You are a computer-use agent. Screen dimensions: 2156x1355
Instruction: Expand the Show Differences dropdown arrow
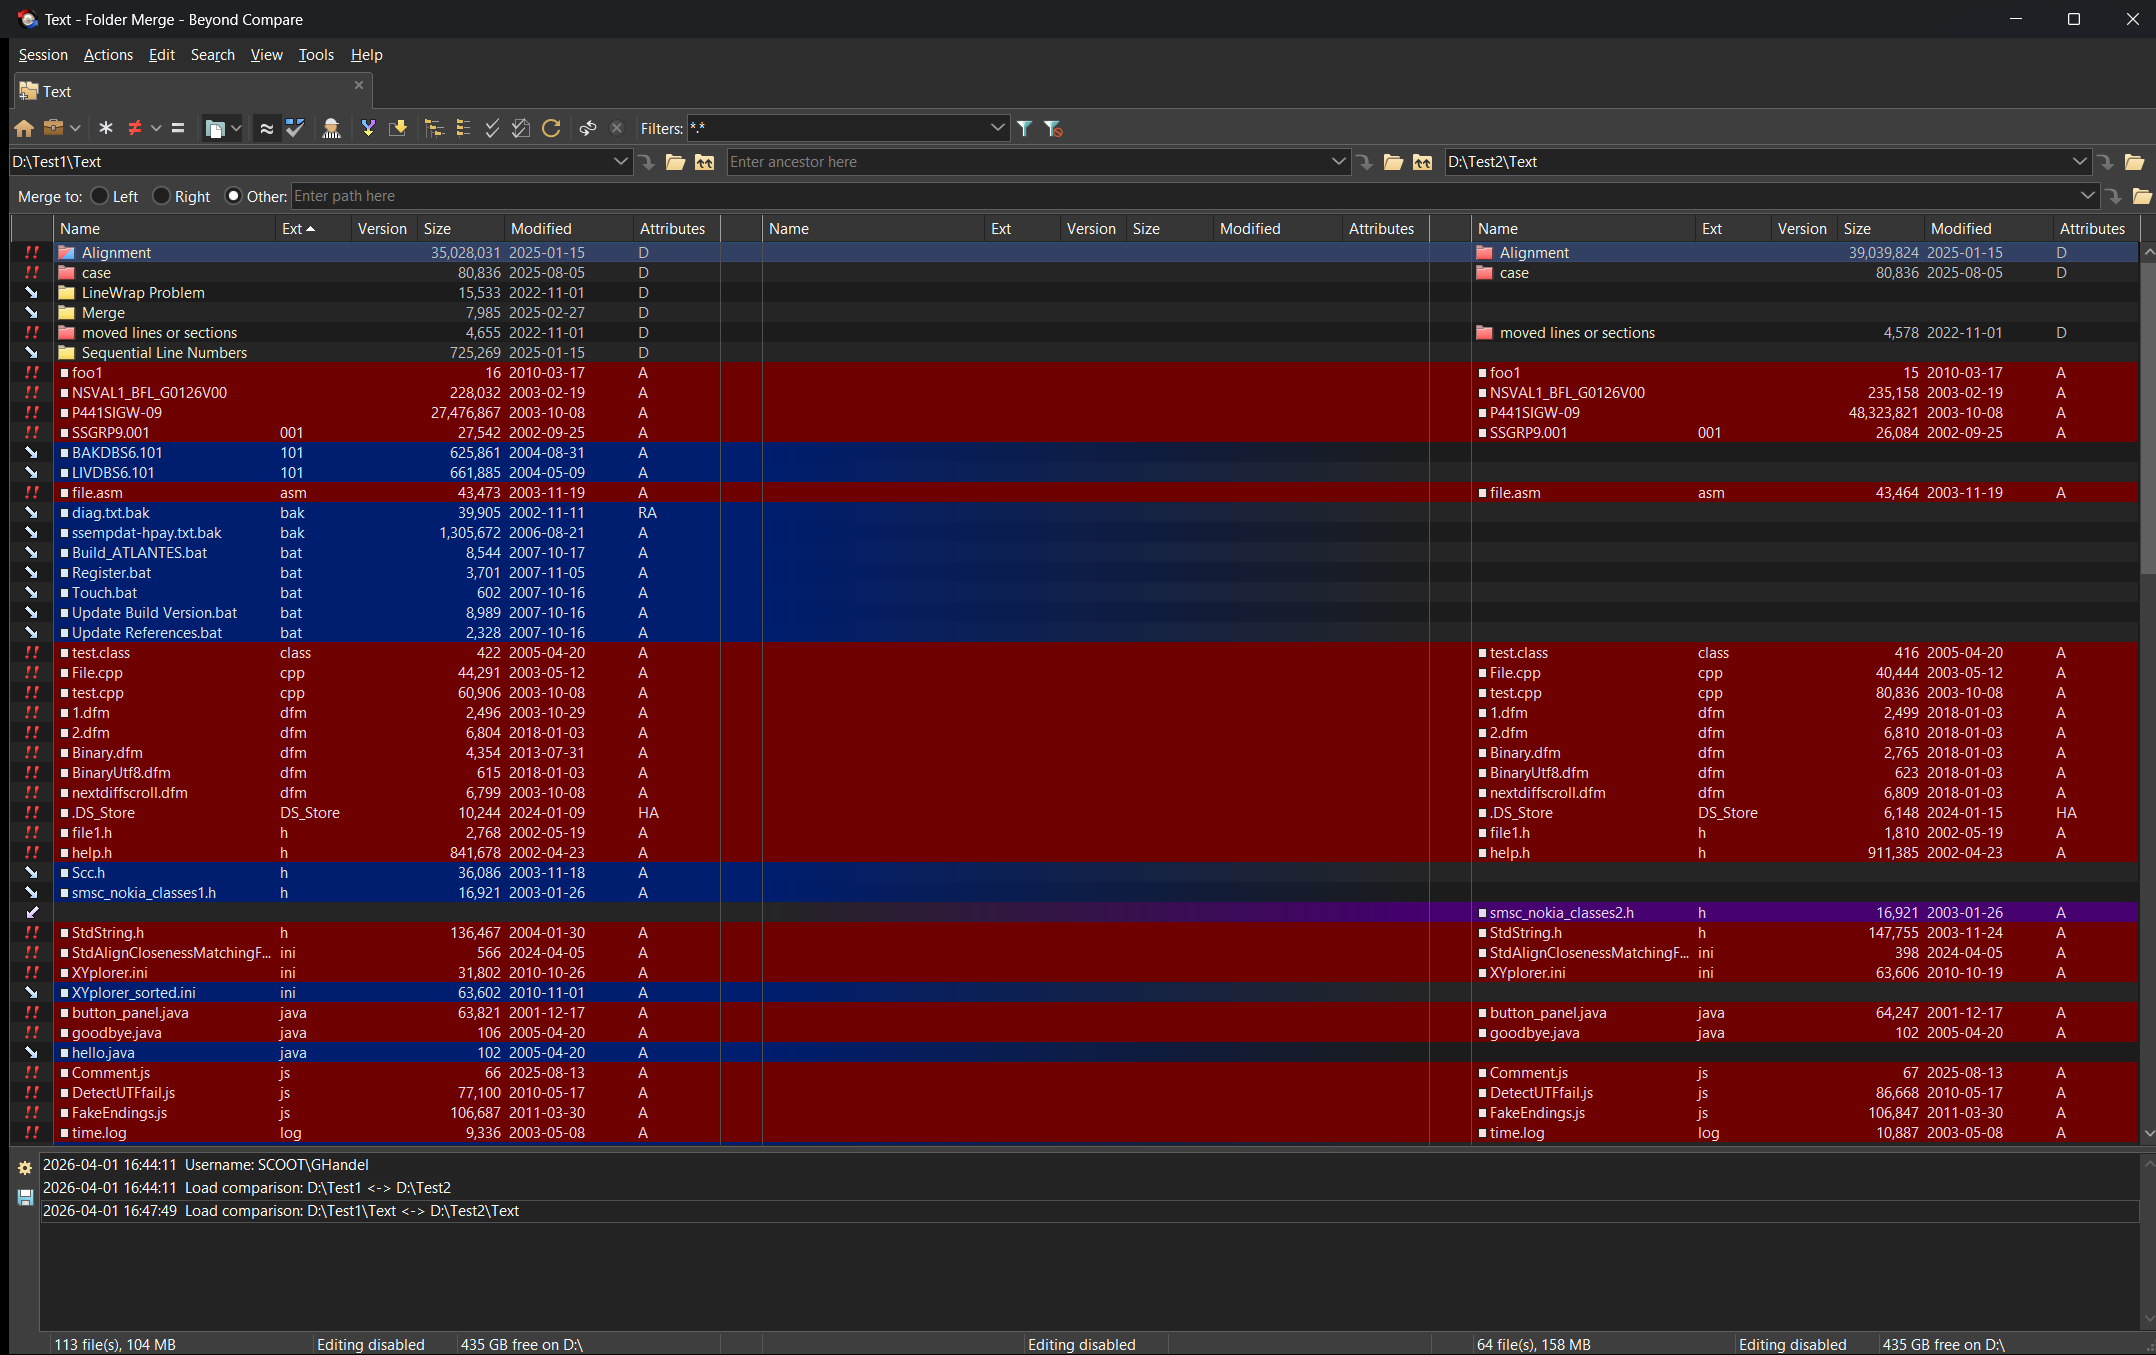pos(155,128)
